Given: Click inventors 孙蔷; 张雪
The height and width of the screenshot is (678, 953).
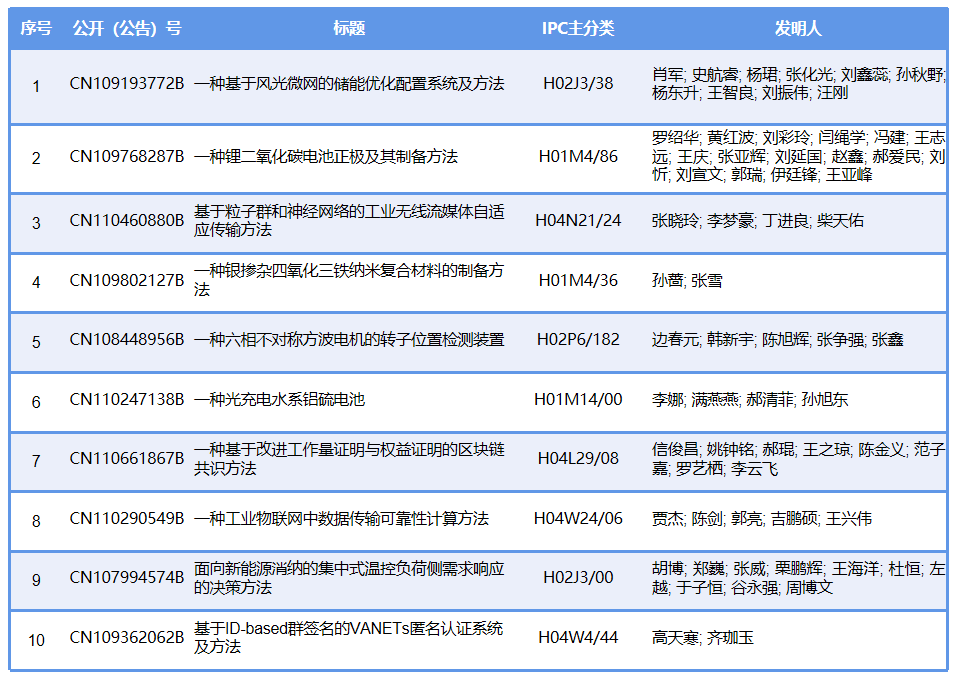Looking at the screenshot, I should point(687,280).
